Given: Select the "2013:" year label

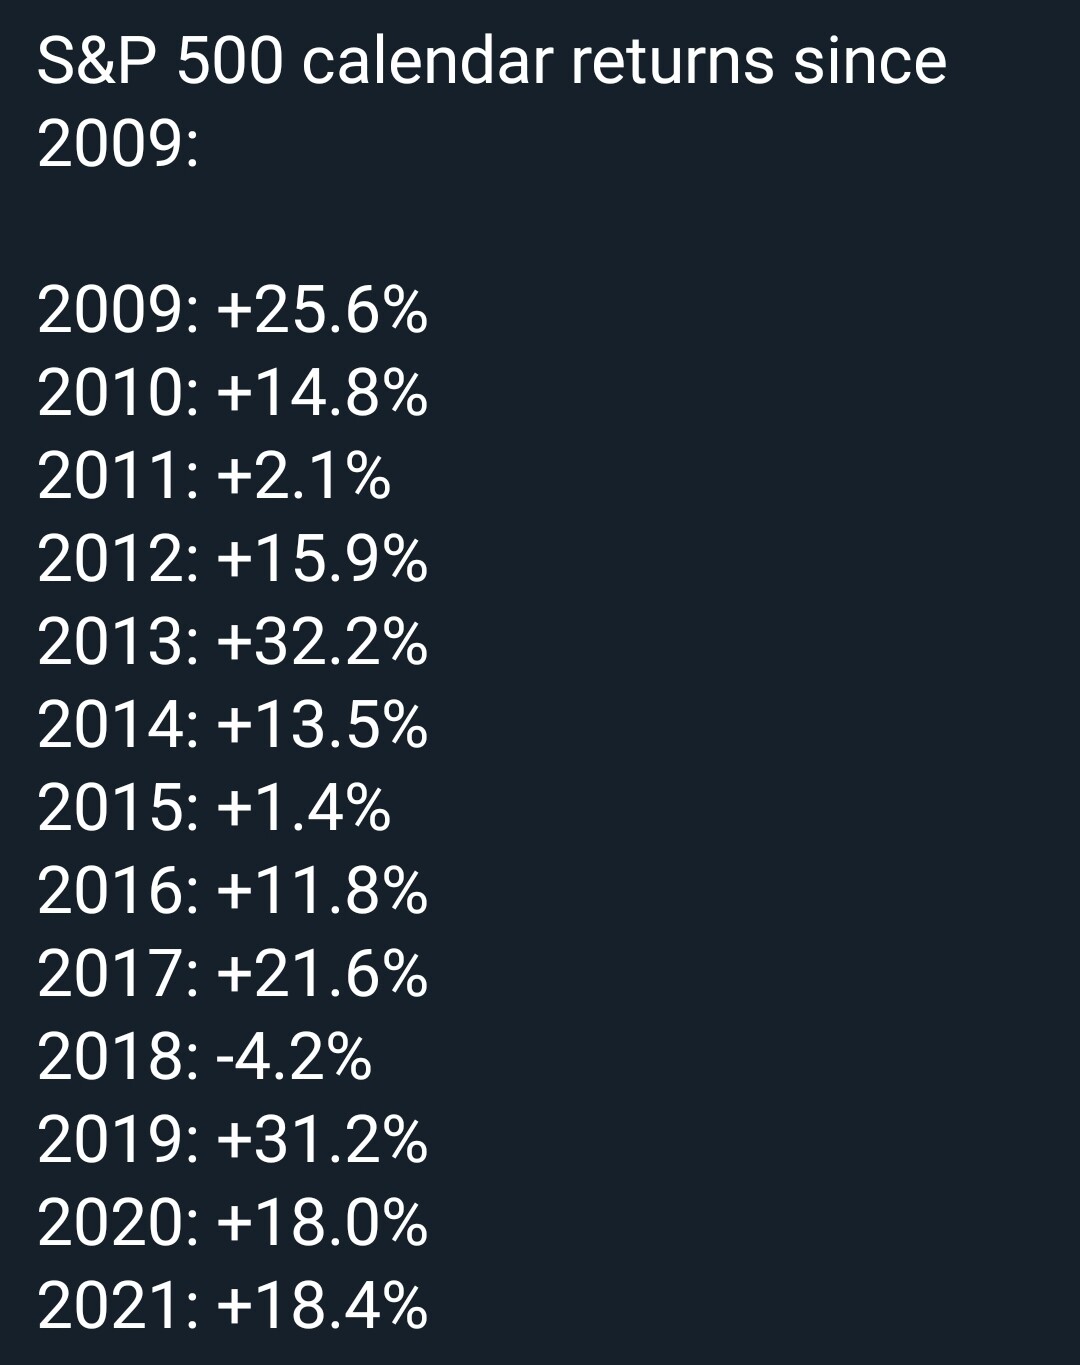Looking at the screenshot, I should click(x=118, y=641).
